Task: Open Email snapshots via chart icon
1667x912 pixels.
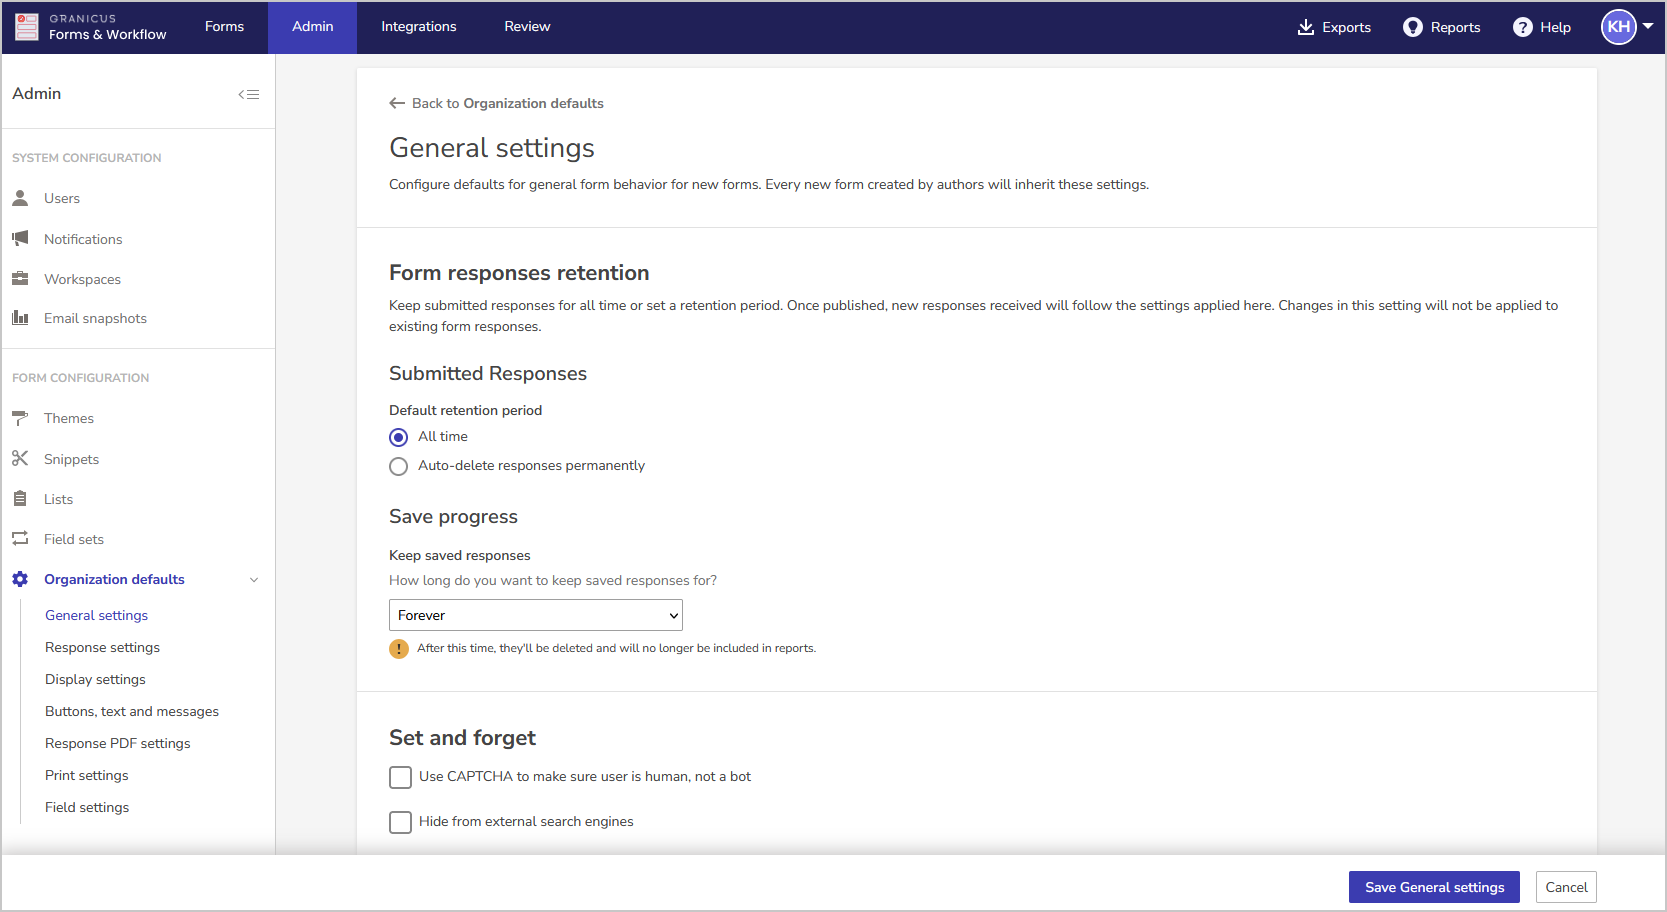Action: click(x=20, y=317)
